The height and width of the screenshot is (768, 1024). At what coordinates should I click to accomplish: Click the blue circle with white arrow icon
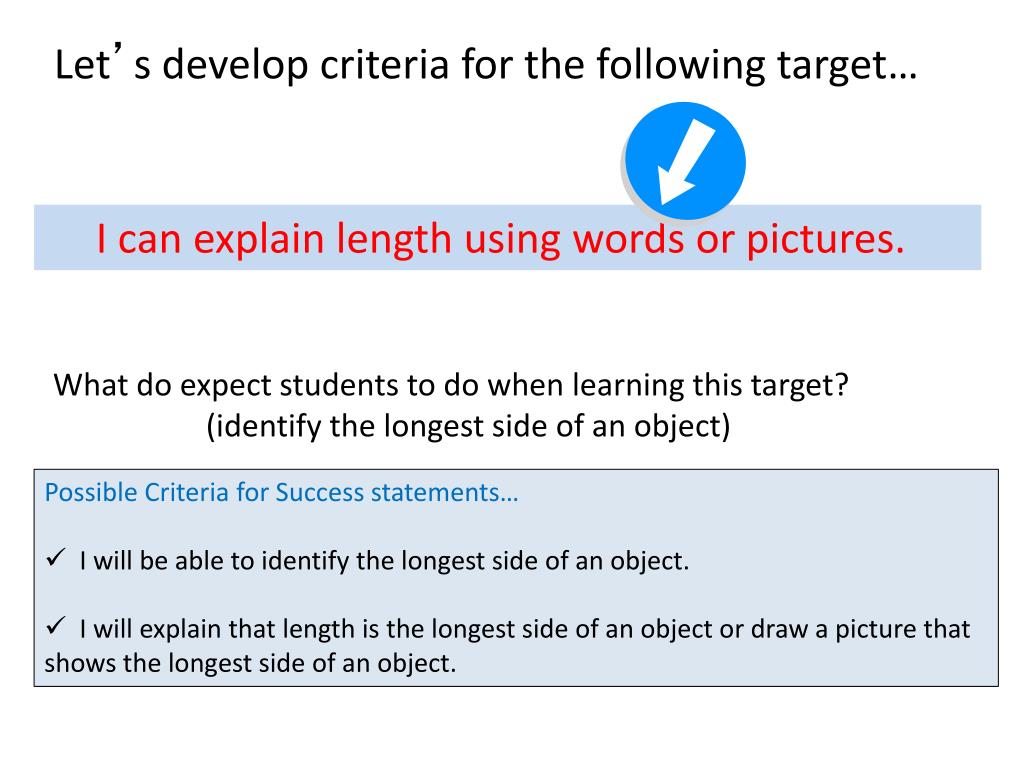tap(685, 161)
